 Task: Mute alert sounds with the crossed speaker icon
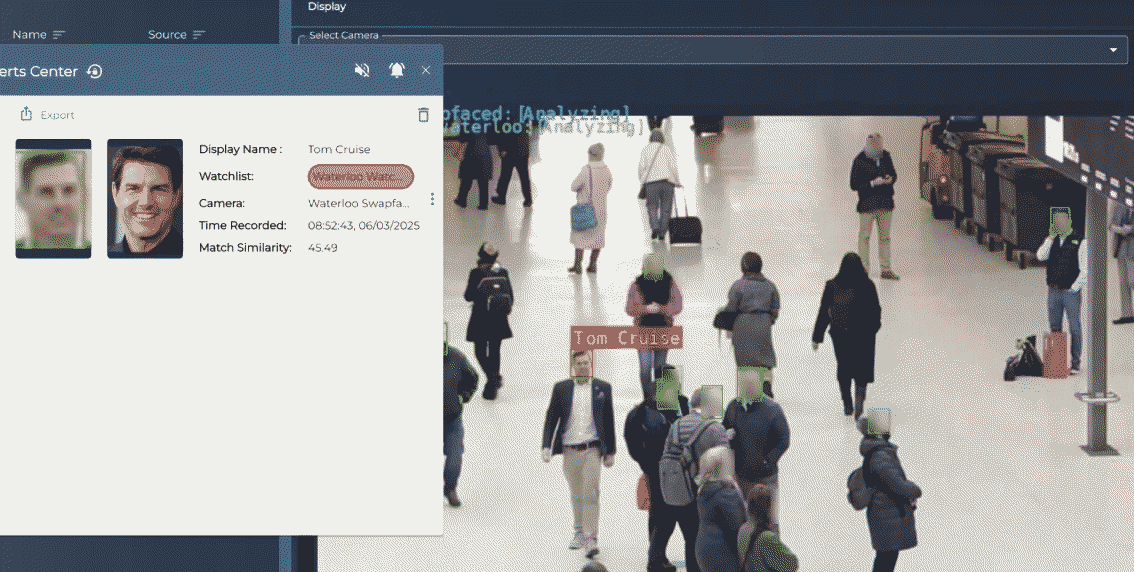pos(362,70)
